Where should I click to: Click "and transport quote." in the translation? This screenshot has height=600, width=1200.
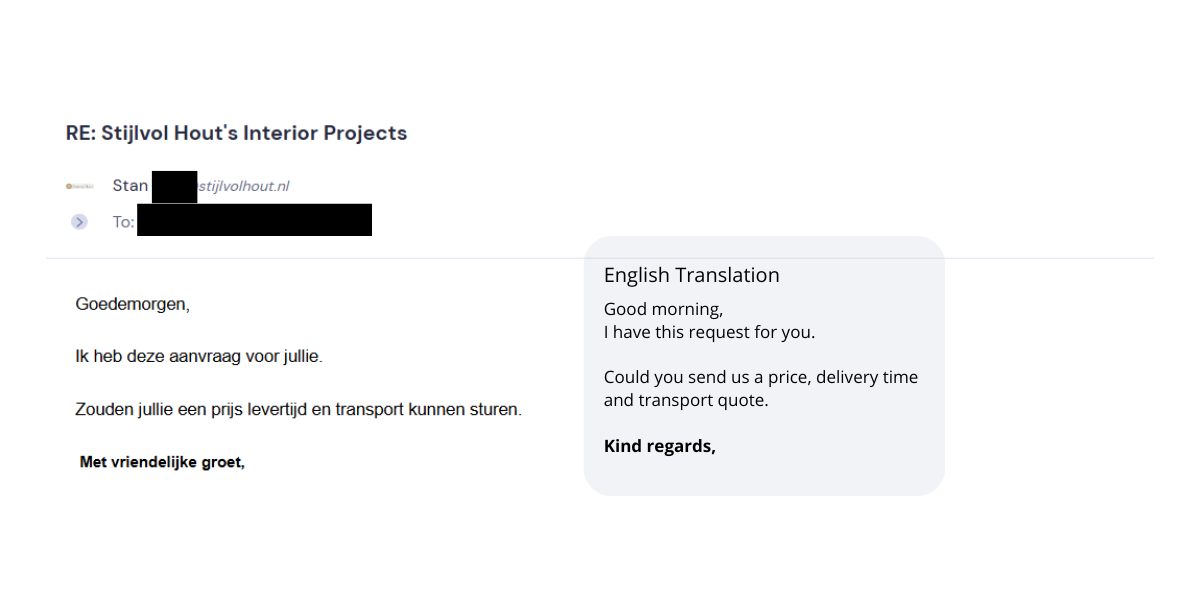click(686, 401)
